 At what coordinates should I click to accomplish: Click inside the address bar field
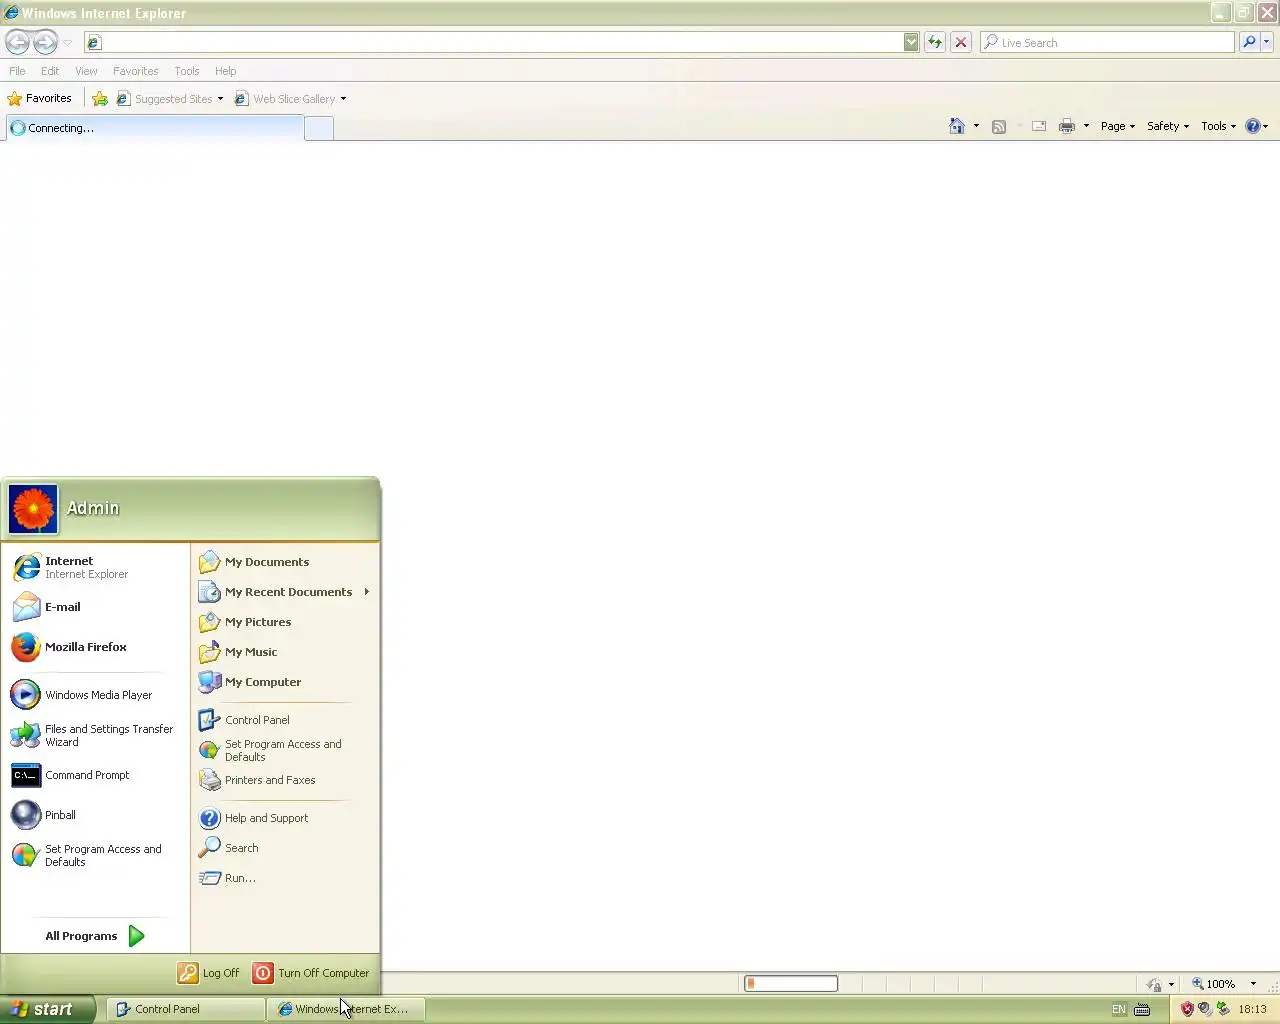click(x=494, y=42)
